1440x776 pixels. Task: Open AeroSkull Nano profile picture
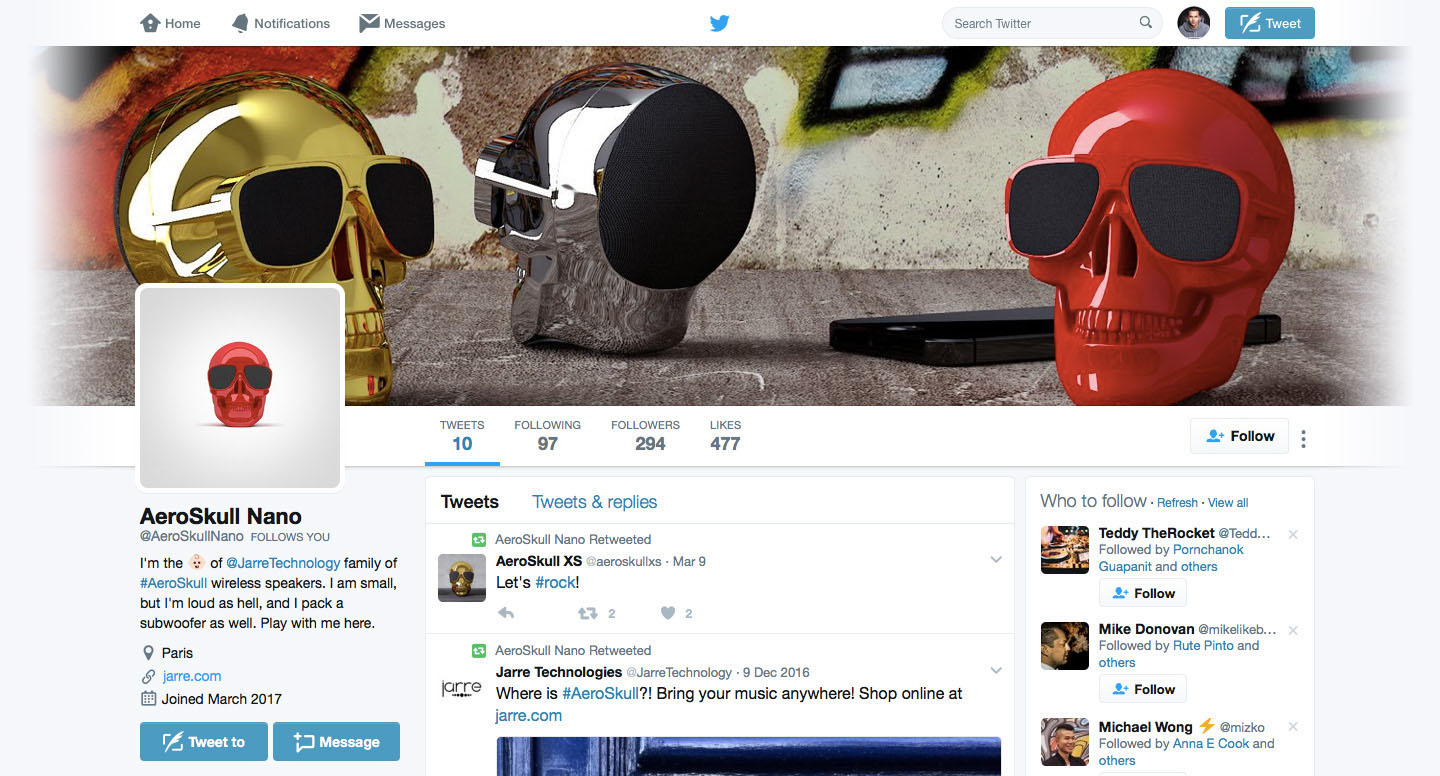click(240, 388)
